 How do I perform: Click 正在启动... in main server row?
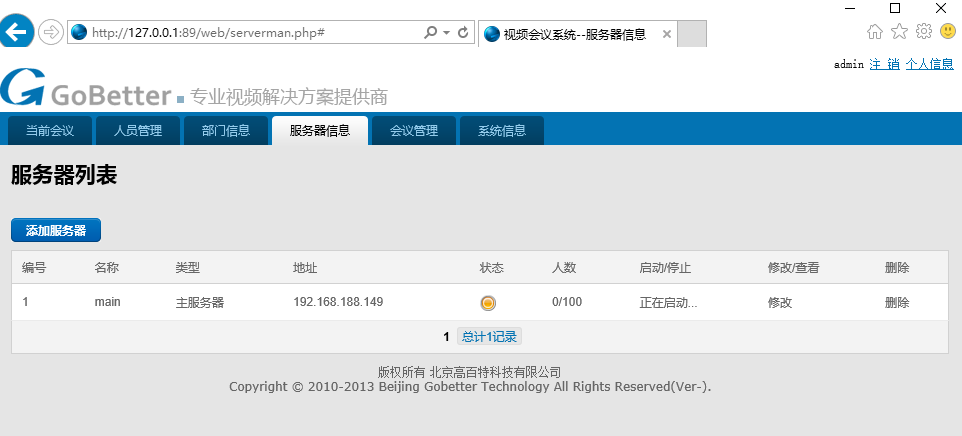[x=668, y=302]
